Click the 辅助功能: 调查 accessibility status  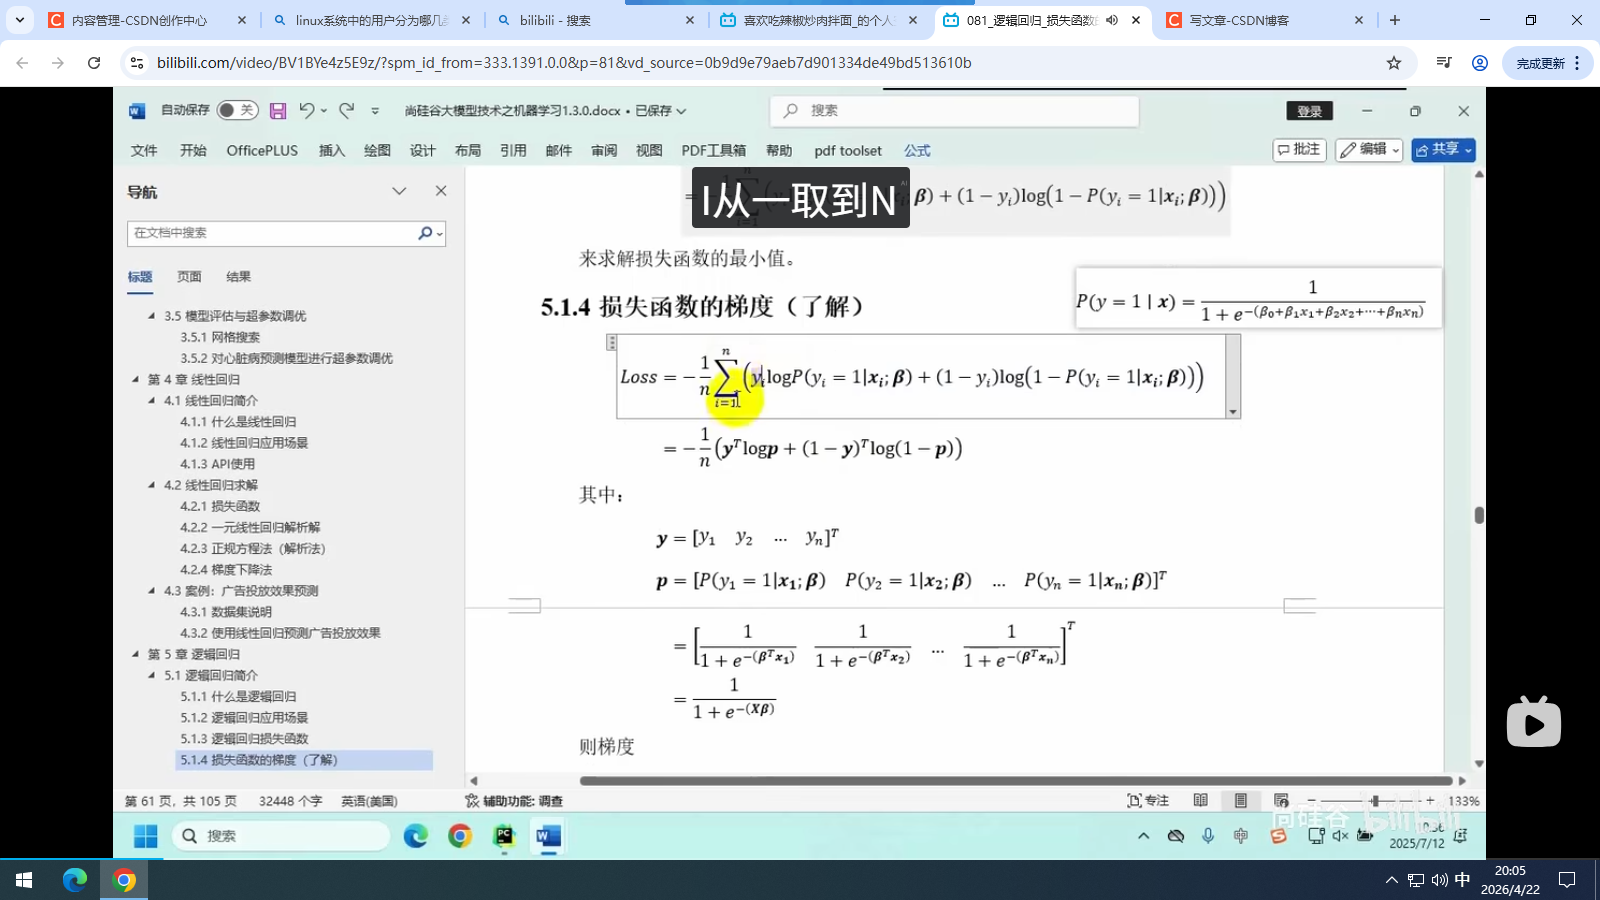[x=514, y=801]
